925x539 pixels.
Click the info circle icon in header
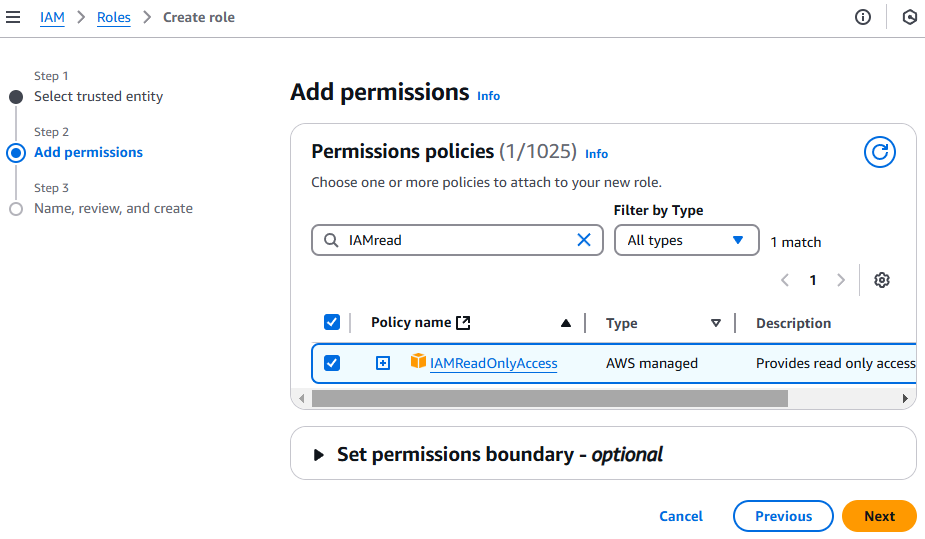click(863, 17)
